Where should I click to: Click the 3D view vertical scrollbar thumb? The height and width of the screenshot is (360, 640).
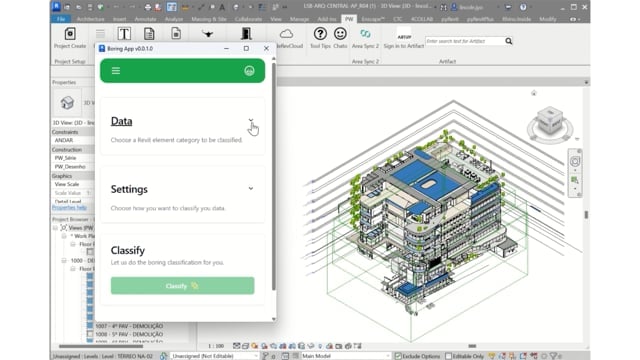(x=586, y=214)
